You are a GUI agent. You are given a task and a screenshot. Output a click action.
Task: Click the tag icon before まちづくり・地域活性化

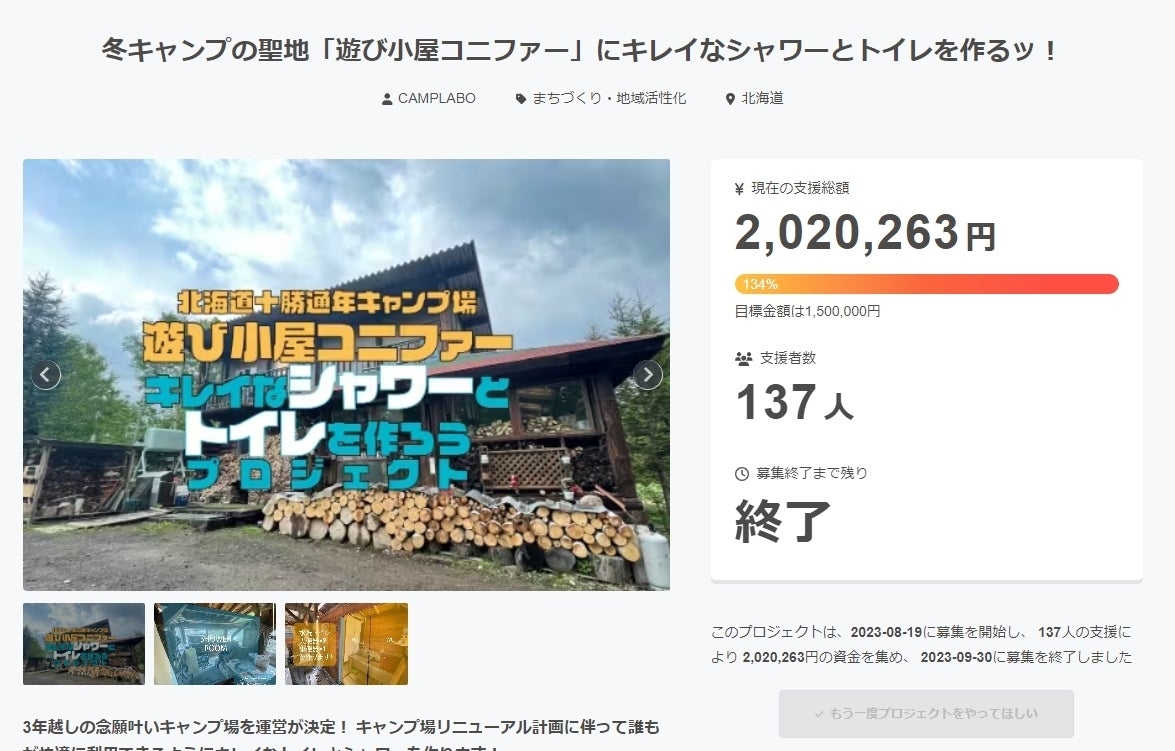coord(522,98)
